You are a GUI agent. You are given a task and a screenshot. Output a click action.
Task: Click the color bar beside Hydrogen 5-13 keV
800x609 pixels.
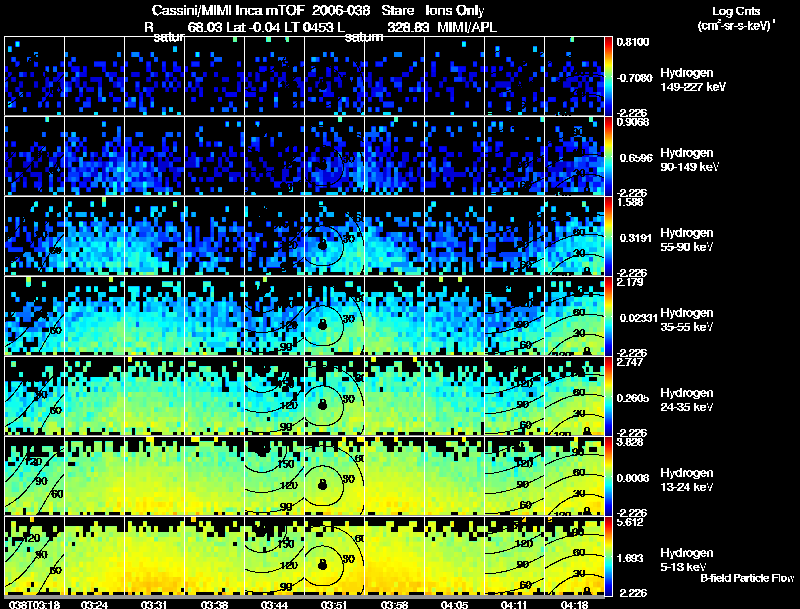pyautogui.click(x=608, y=556)
